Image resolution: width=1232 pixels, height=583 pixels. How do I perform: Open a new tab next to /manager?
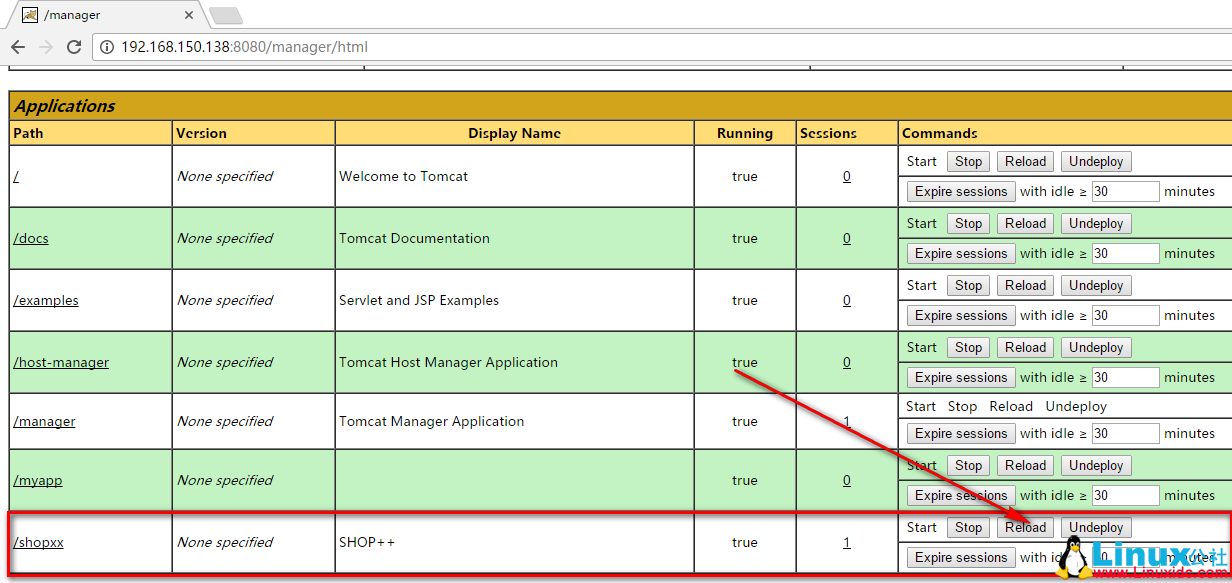pyautogui.click(x=225, y=15)
